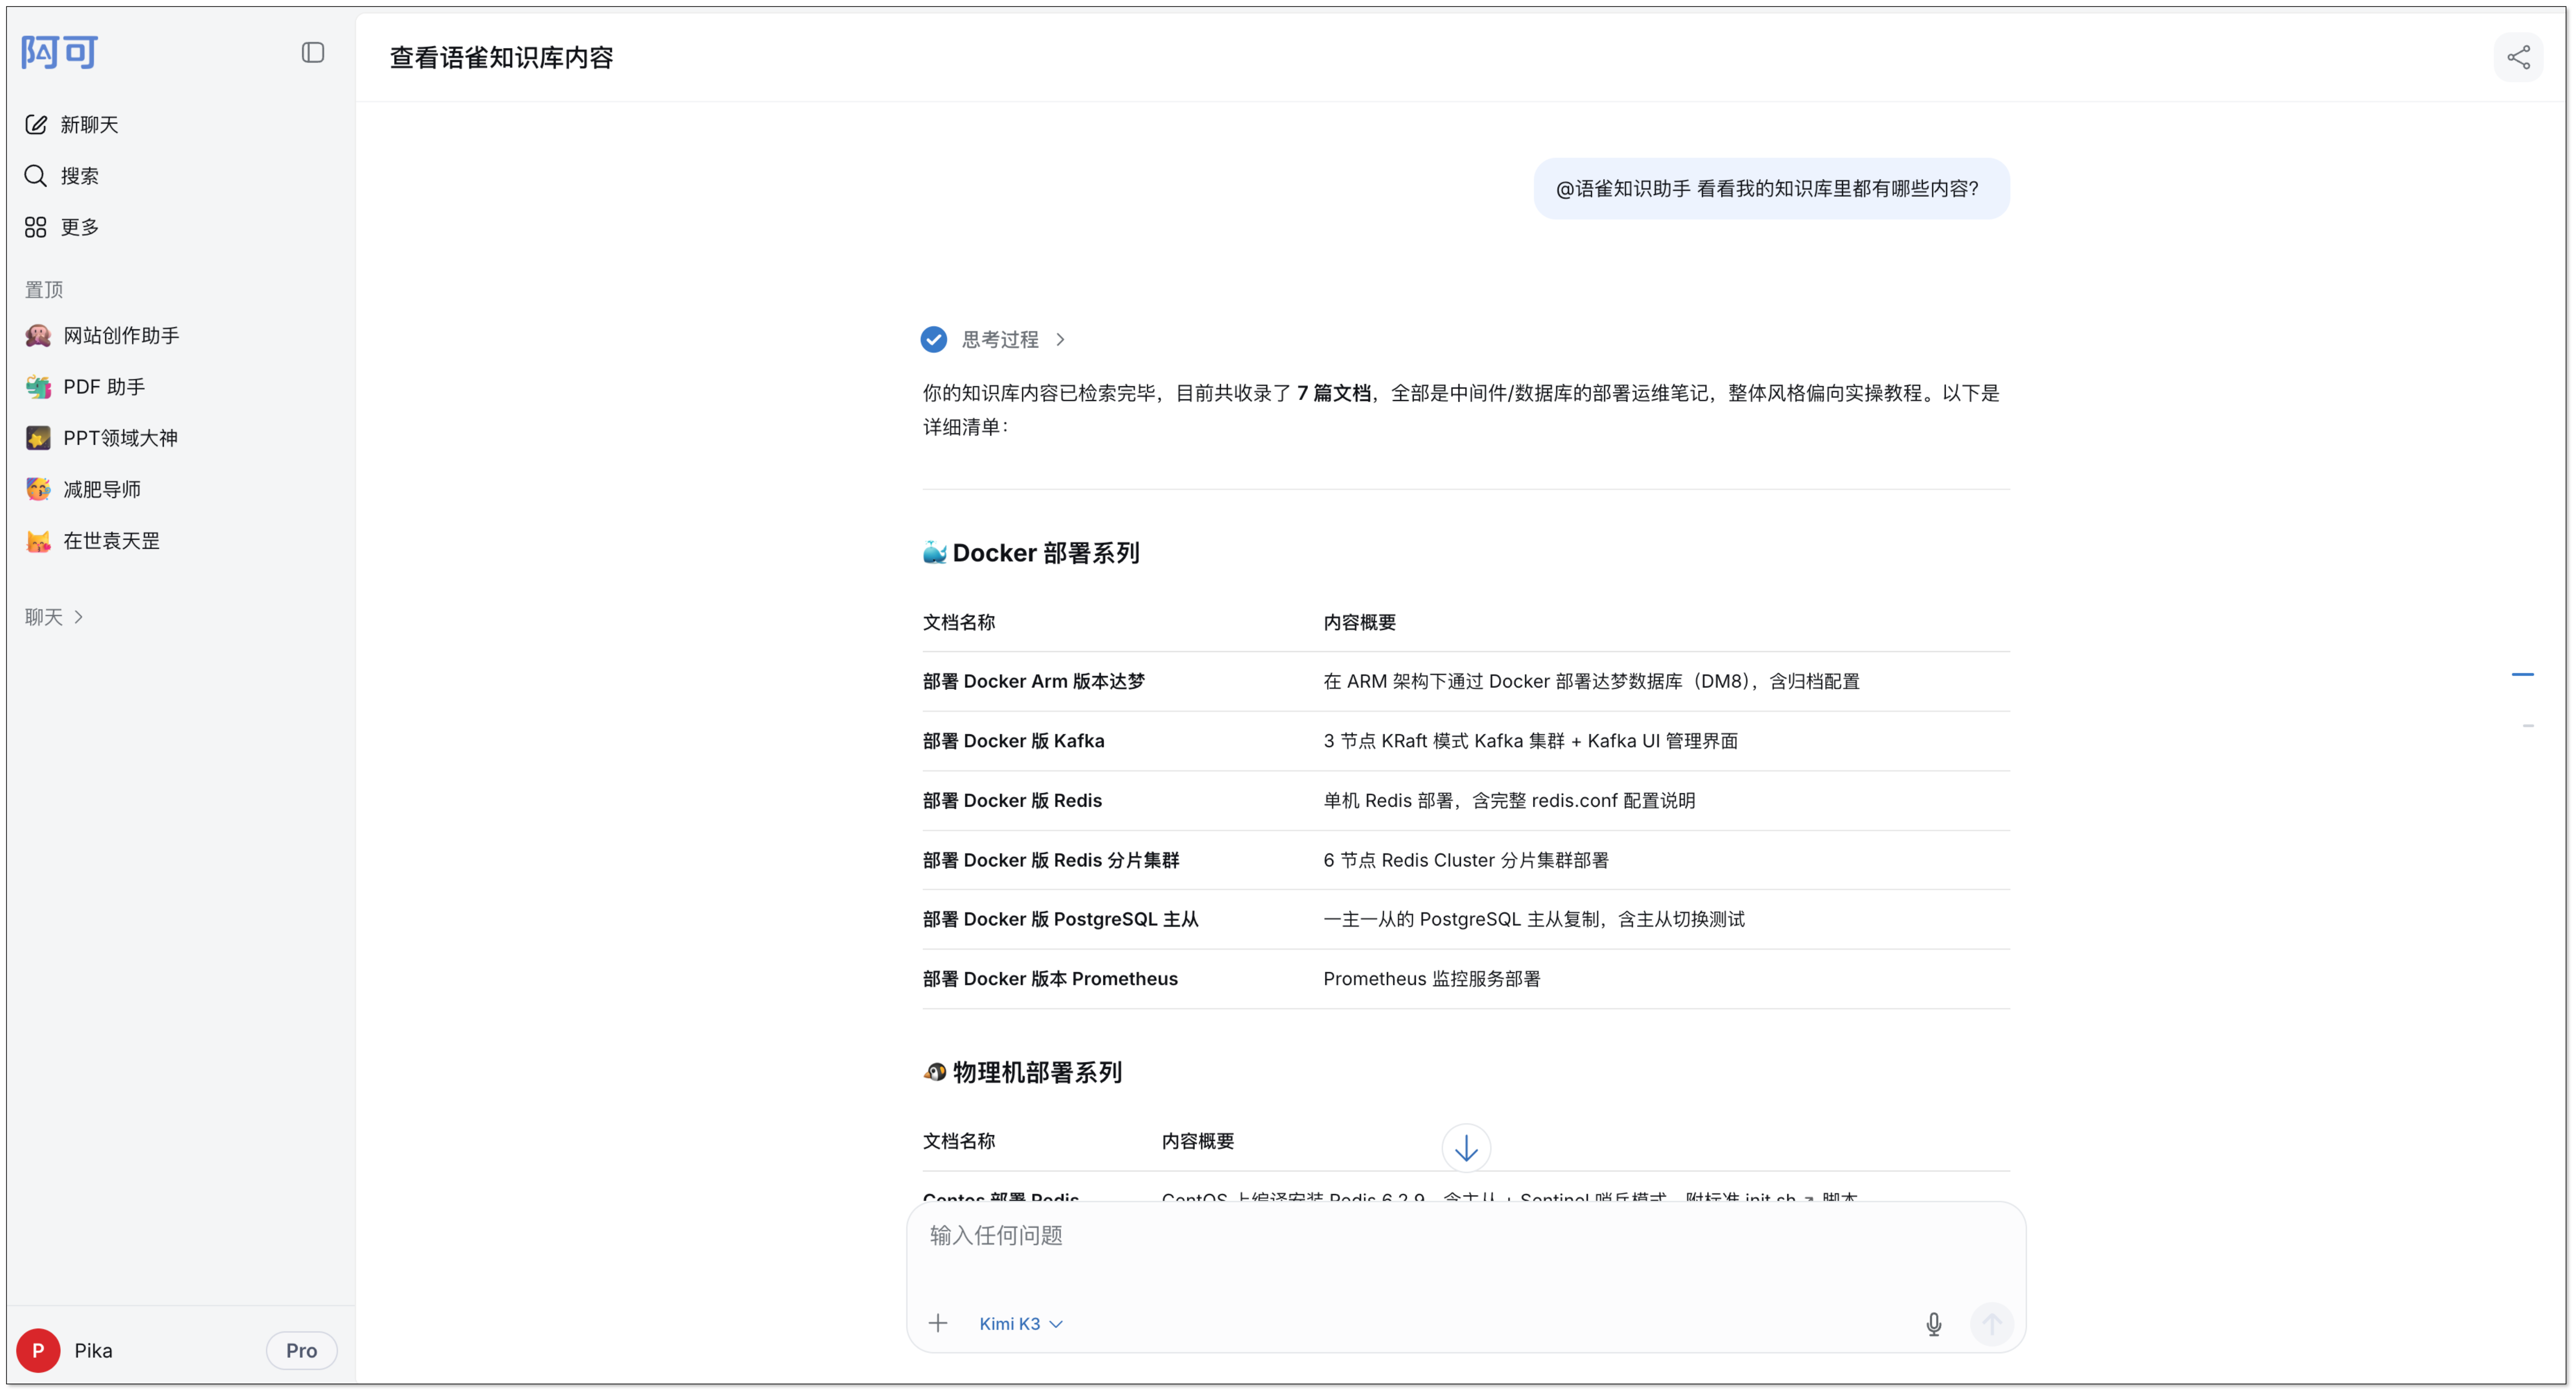Viewport: 2576px width, 1394px height.
Task: Start voice input with microphone icon
Action: (1933, 1325)
